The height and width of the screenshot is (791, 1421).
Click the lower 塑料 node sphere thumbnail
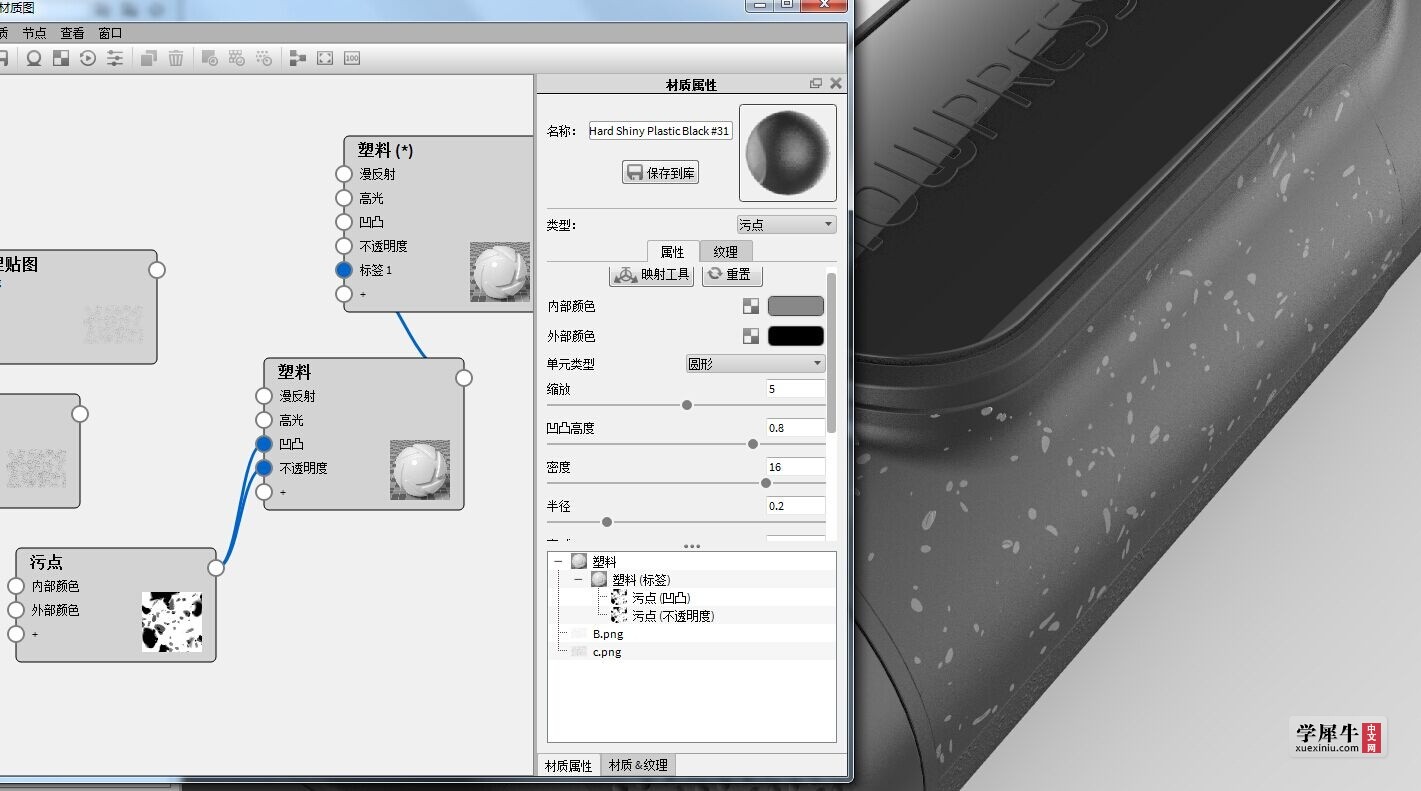pos(420,470)
